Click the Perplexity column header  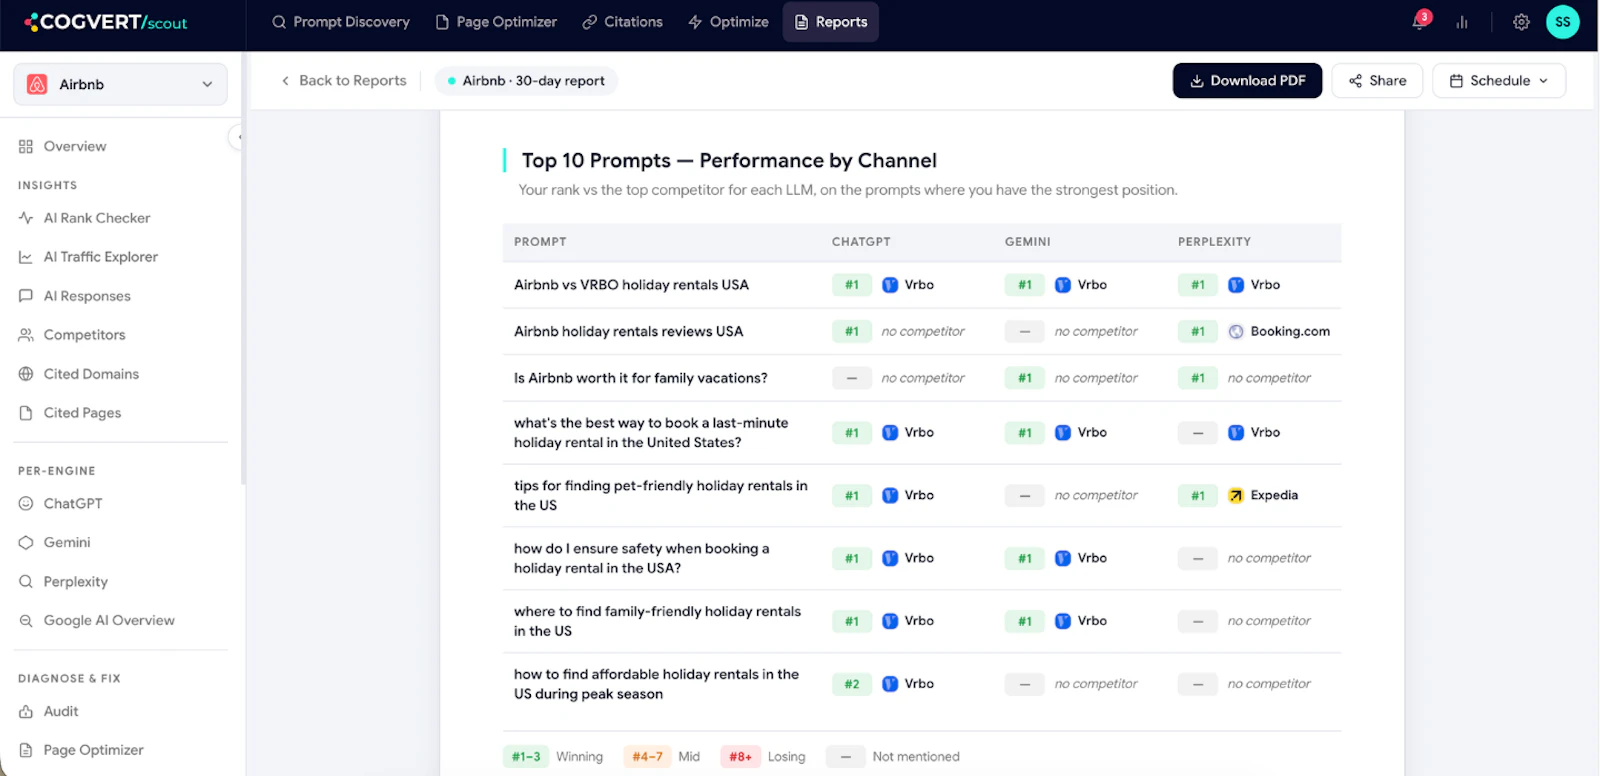point(1214,242)
